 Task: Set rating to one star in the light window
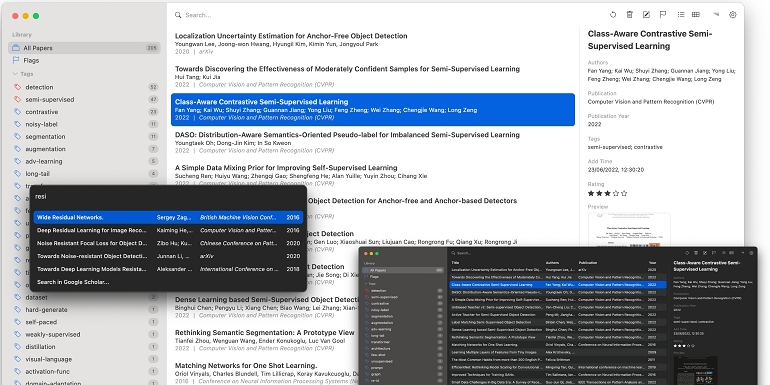tap(591, 193)
